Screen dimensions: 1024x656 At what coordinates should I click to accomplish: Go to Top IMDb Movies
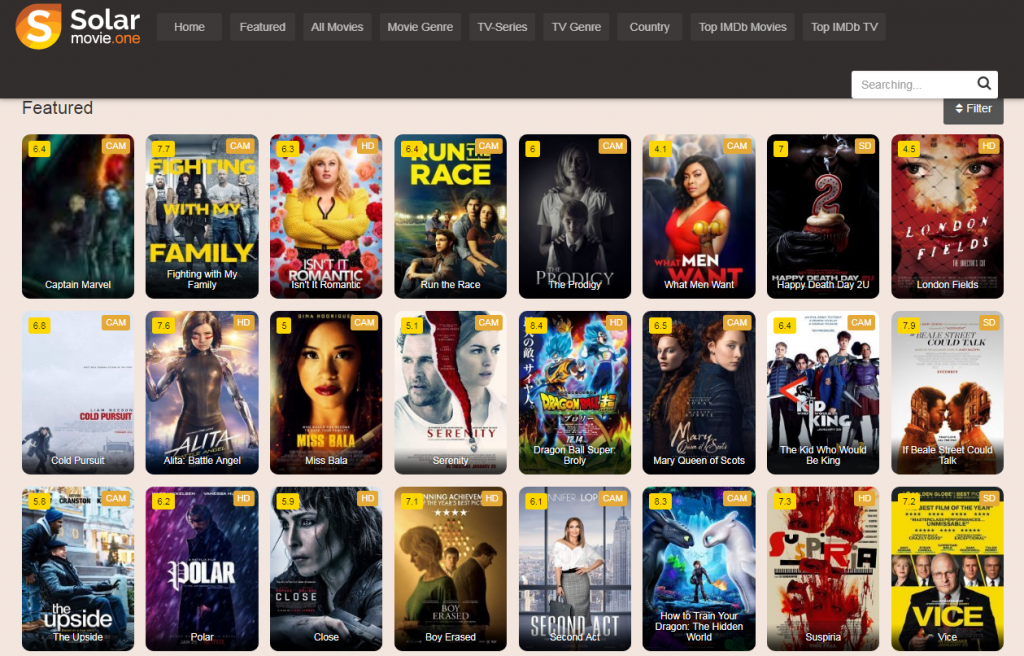click(743, 27)
